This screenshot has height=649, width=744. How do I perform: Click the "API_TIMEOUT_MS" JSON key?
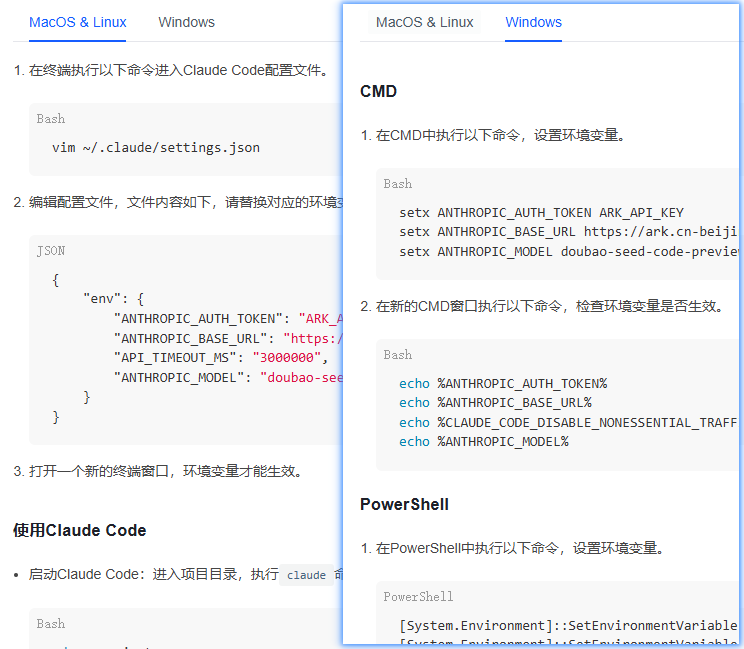pyautogui.click(x=175, y=358)
